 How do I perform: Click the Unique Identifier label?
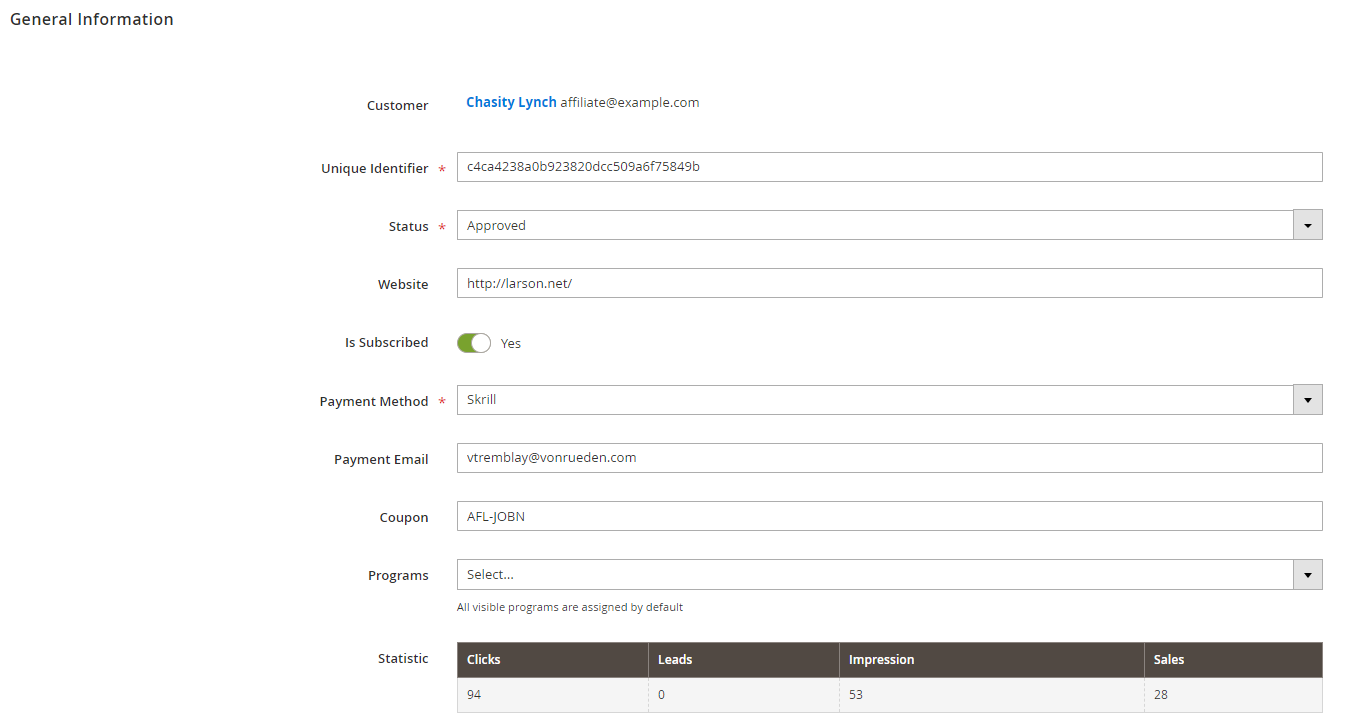pos(375,168)
